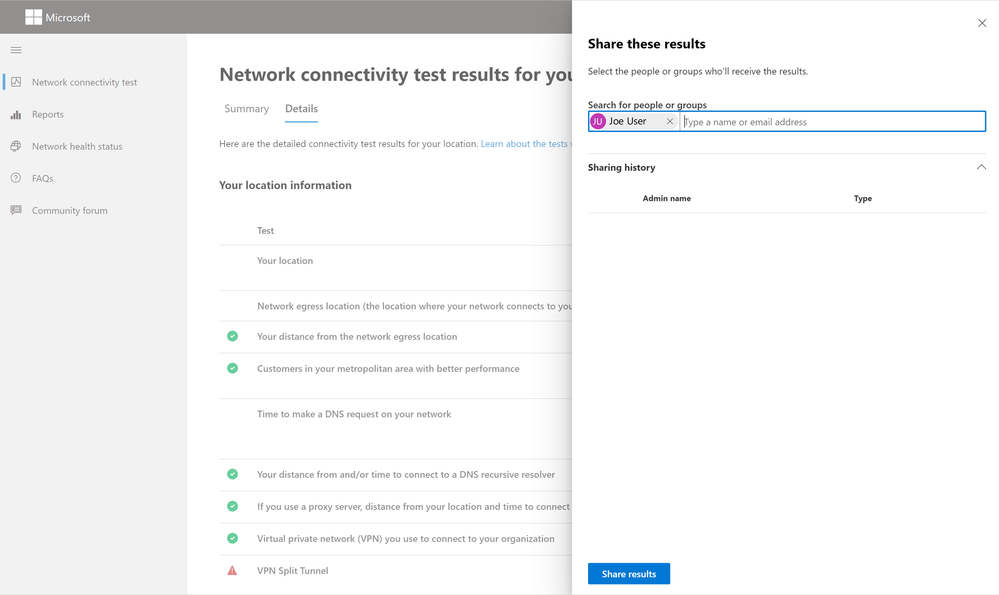Collapse the Sharing history section
Screen dimensions: 999x595
tap(981, 168)
